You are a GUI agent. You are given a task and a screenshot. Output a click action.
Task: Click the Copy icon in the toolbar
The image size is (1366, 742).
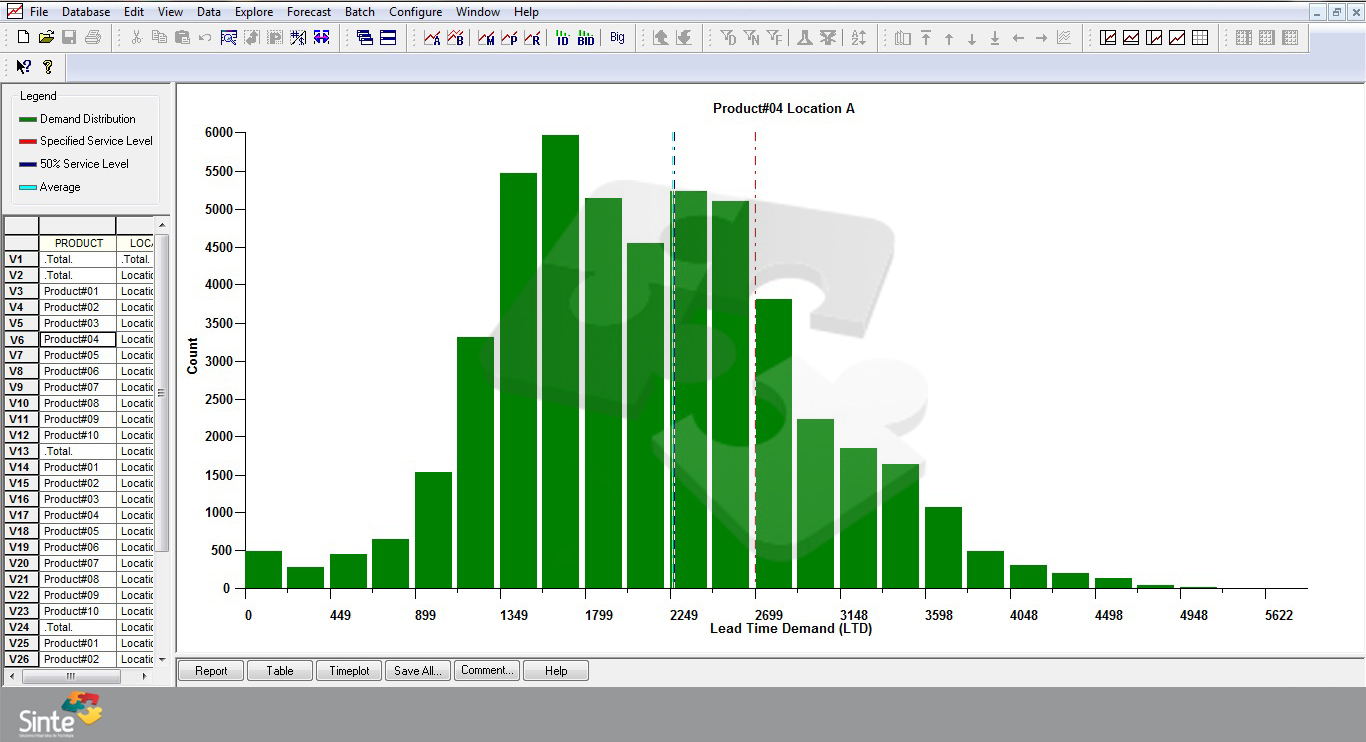pyautogui.click(x=159, y=38)
